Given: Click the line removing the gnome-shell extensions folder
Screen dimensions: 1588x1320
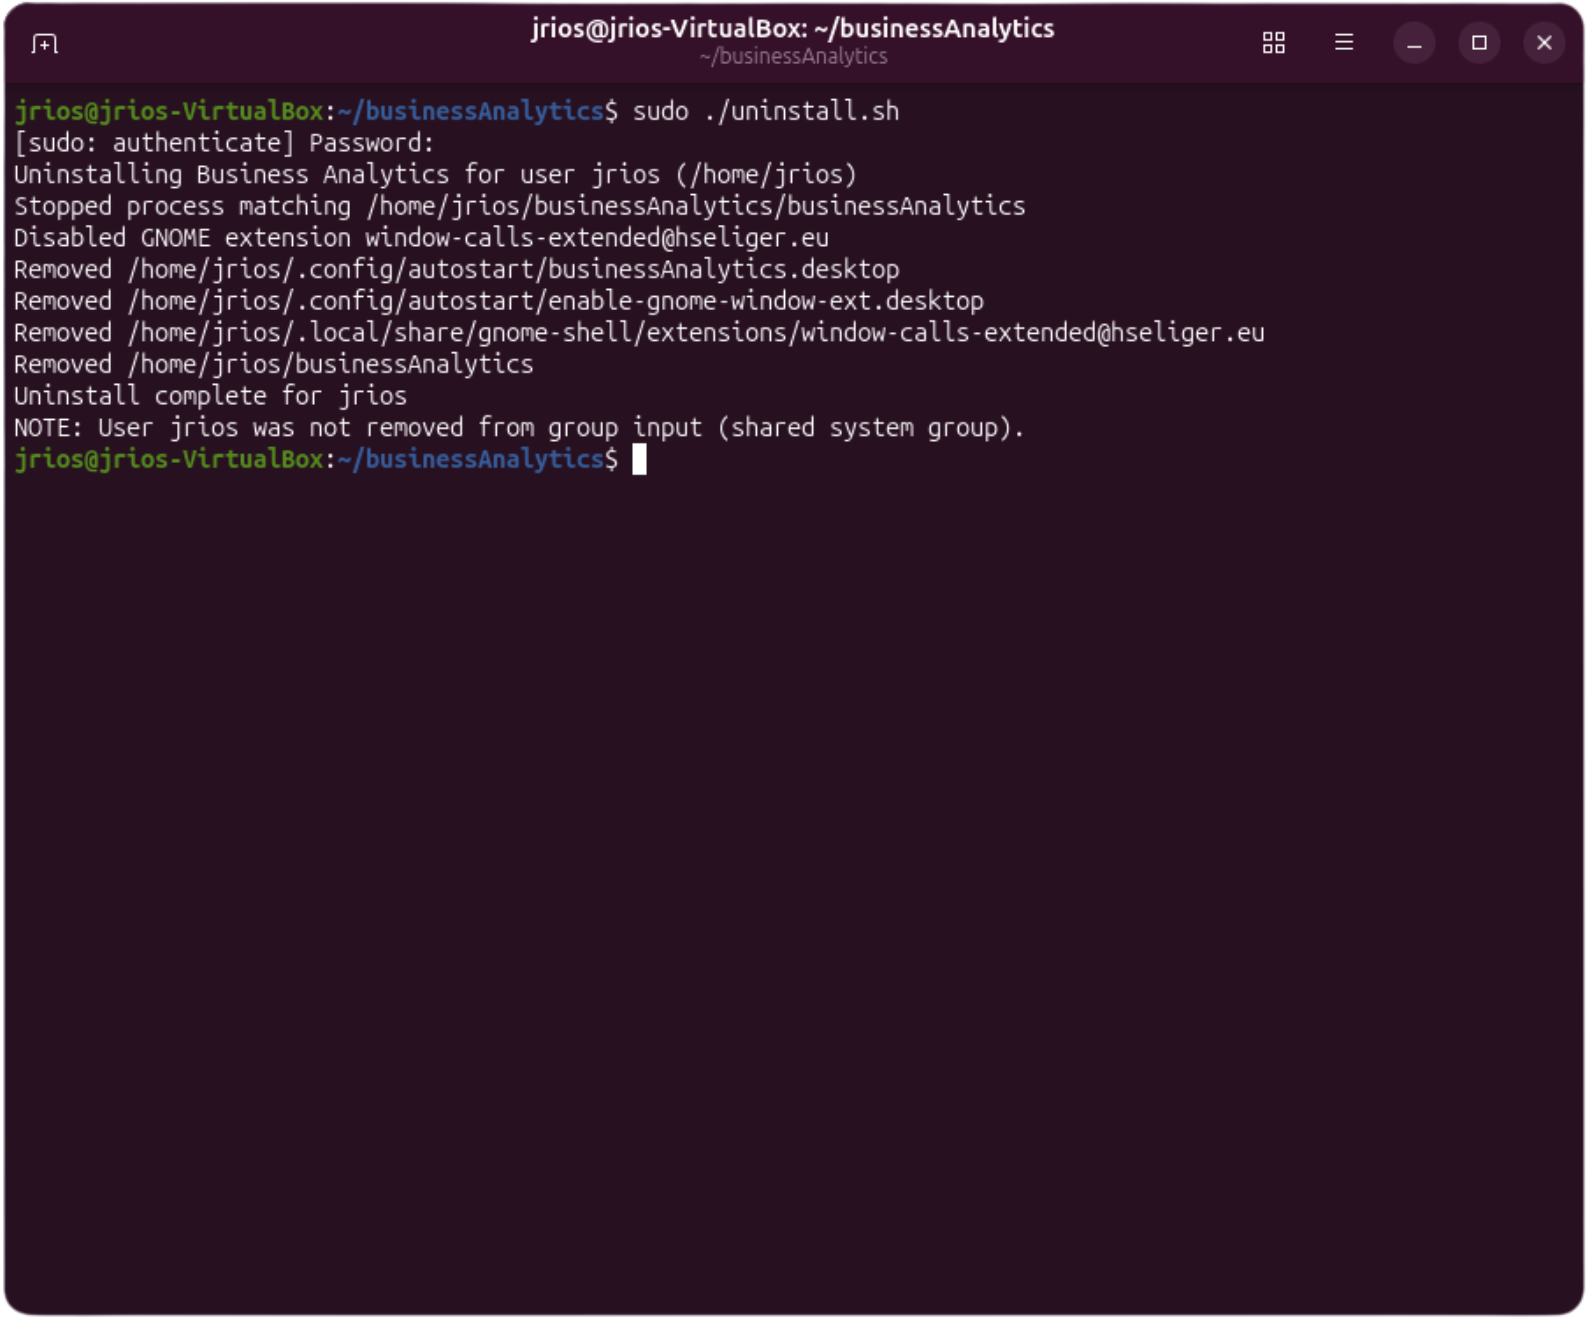Looking at the screenshot, I should [x=639, y=333].
